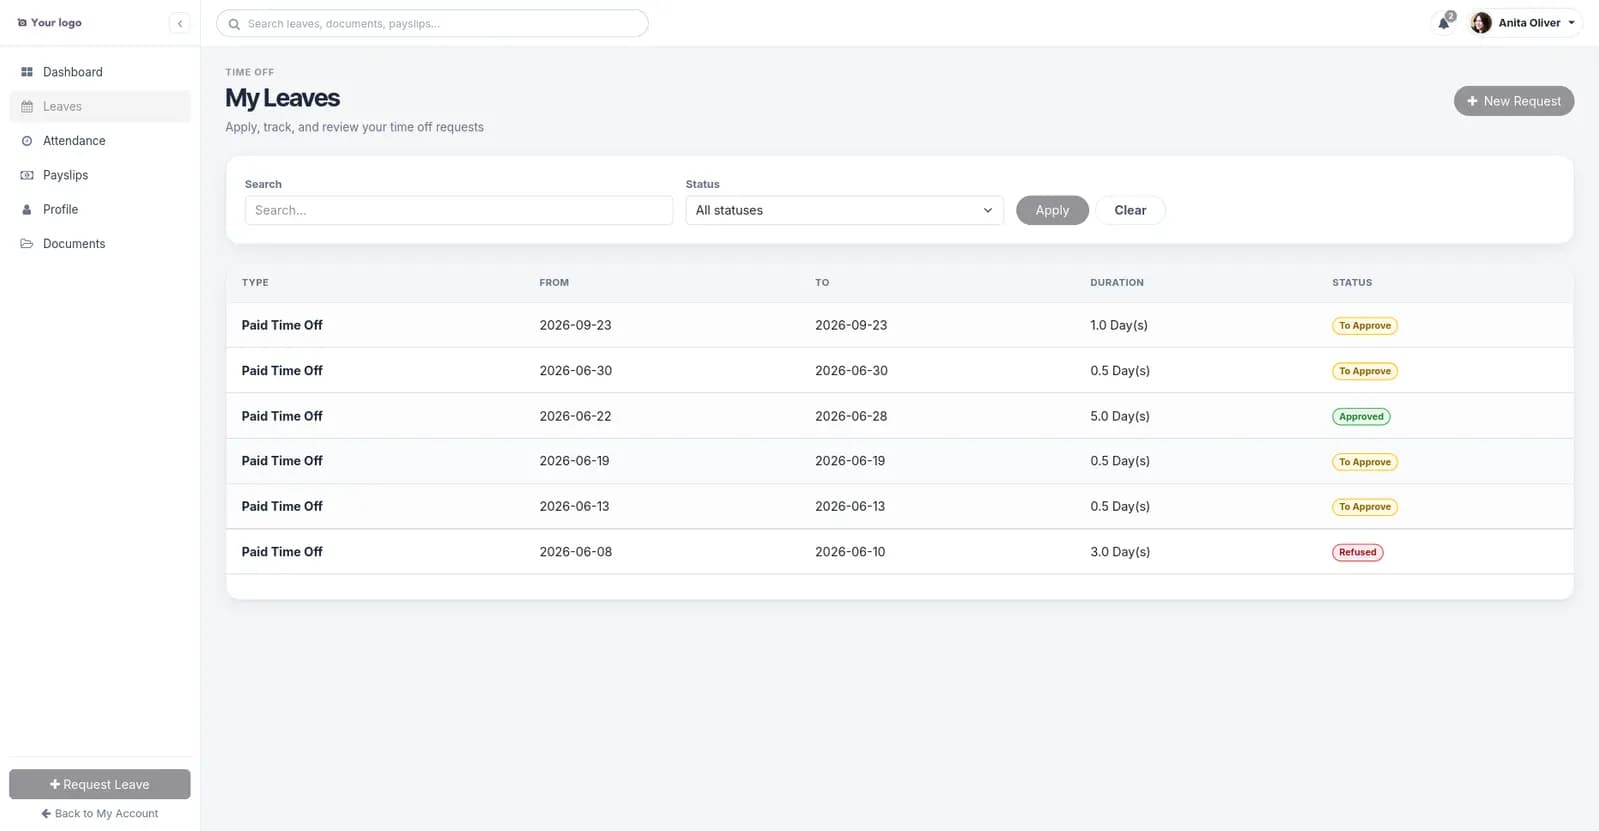The height and width of the screenshot is (831, 1599).
Task: Click the filter Search input field
Action: pos(459,210)
